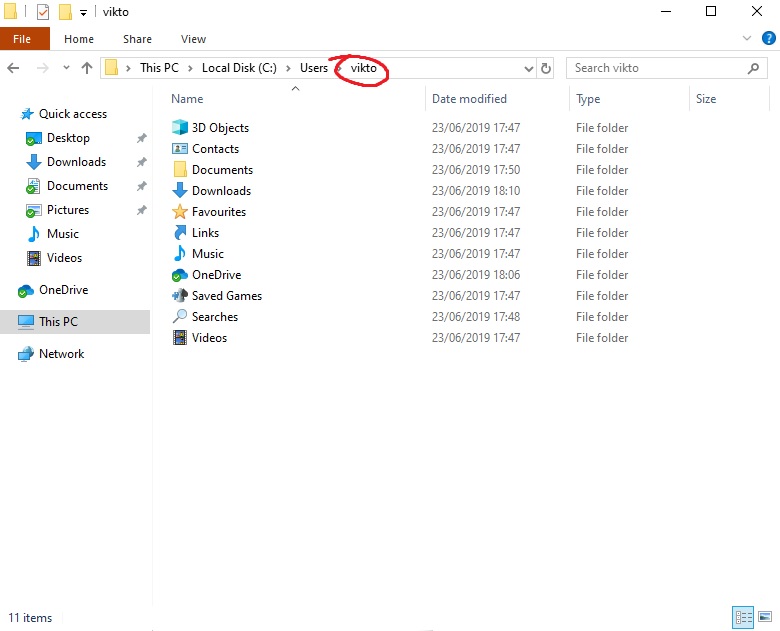Viewport: 780px width, 631px height.
Task: Unpin Desktop from Quick access
Action: tap(142, 138)
